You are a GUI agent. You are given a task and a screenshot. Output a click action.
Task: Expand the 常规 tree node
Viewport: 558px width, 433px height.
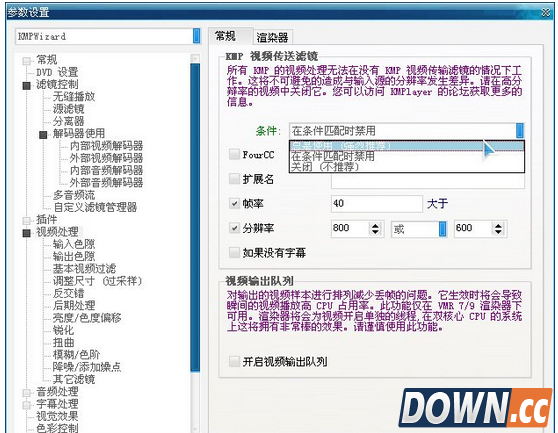click(26, 61)
